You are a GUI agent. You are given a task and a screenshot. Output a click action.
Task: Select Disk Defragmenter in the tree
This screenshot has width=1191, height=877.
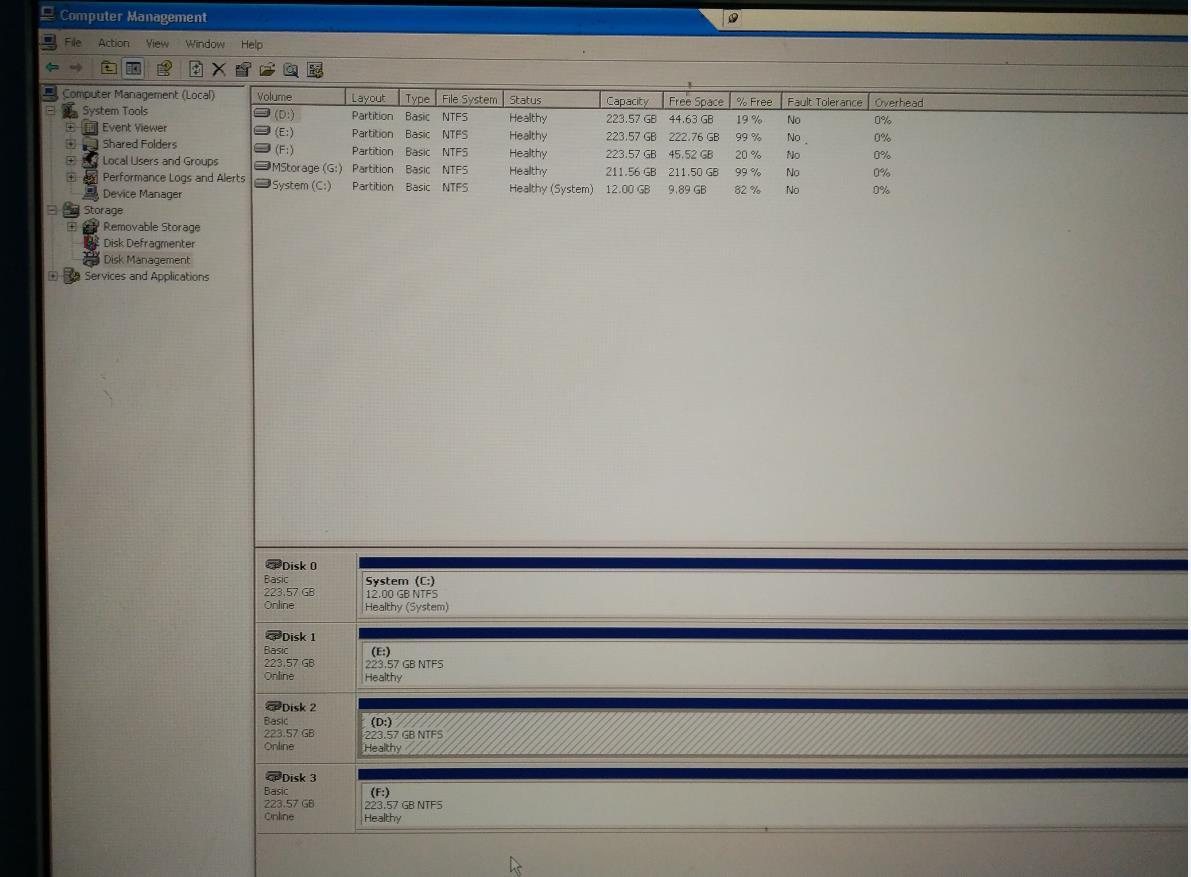149,243
